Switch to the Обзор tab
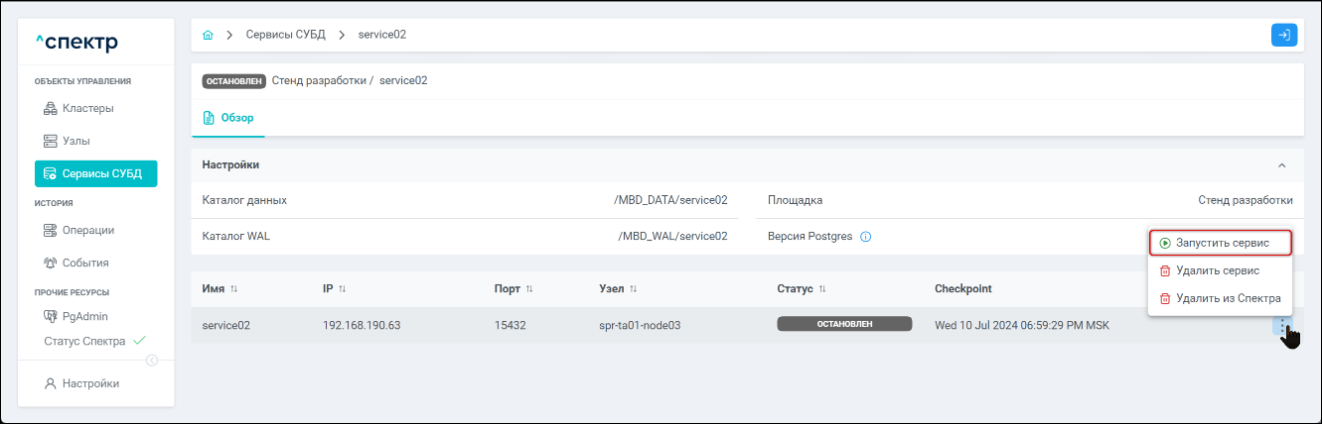The width and height of the screenshot is (1323, 425). [228, 118]
